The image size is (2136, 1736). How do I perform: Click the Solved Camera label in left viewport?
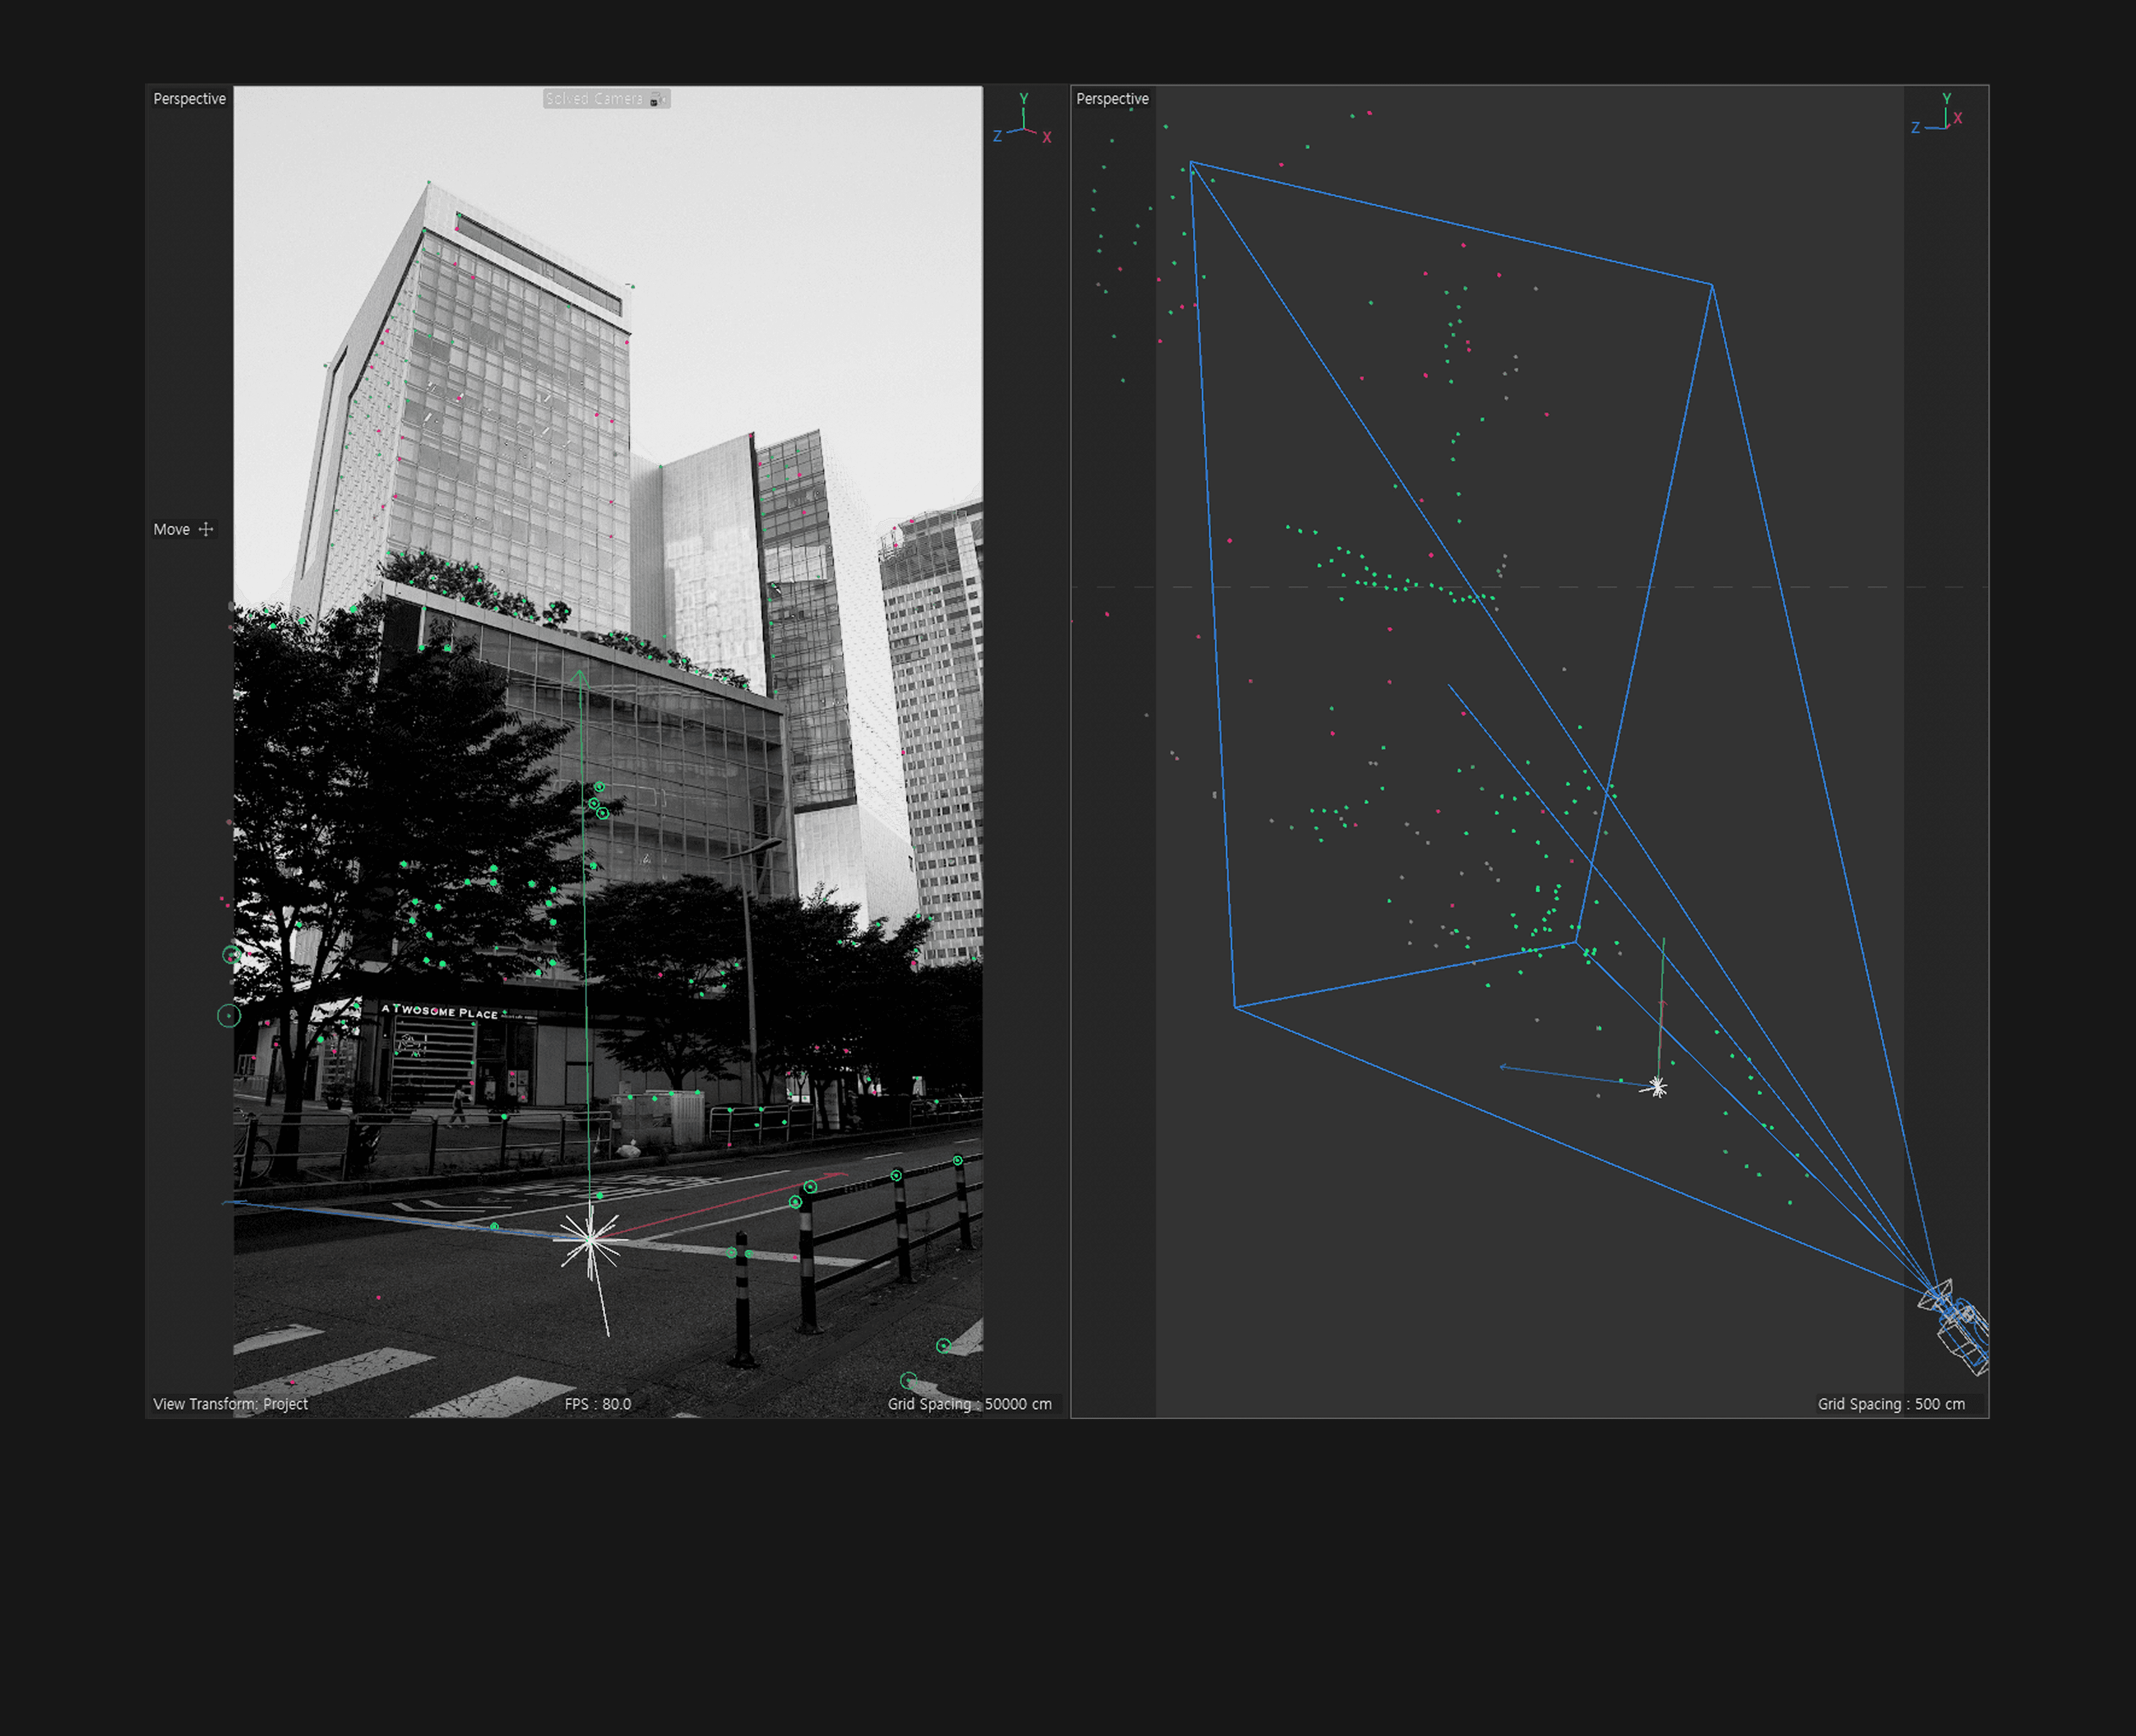594,99
